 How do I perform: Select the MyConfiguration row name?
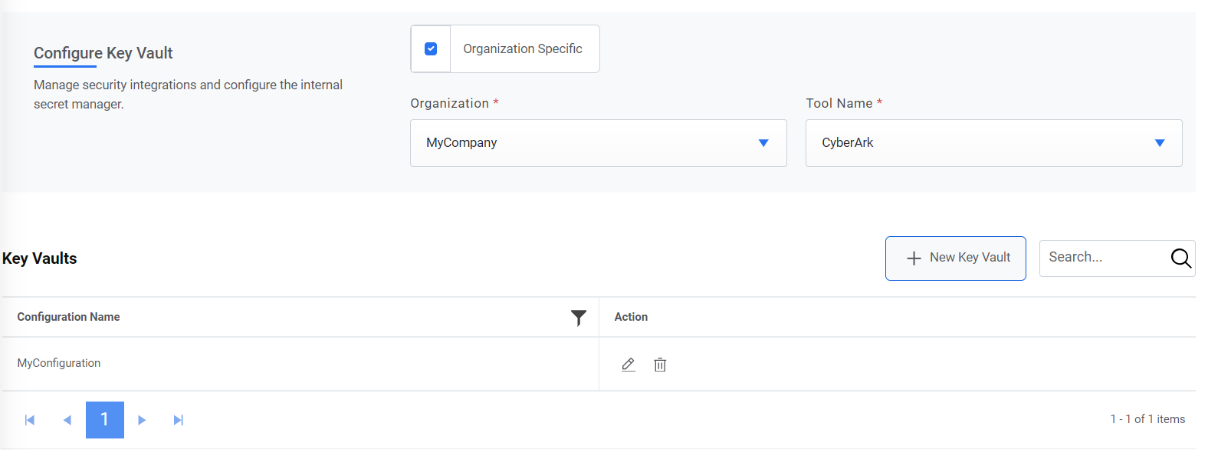tap(59, 364)
